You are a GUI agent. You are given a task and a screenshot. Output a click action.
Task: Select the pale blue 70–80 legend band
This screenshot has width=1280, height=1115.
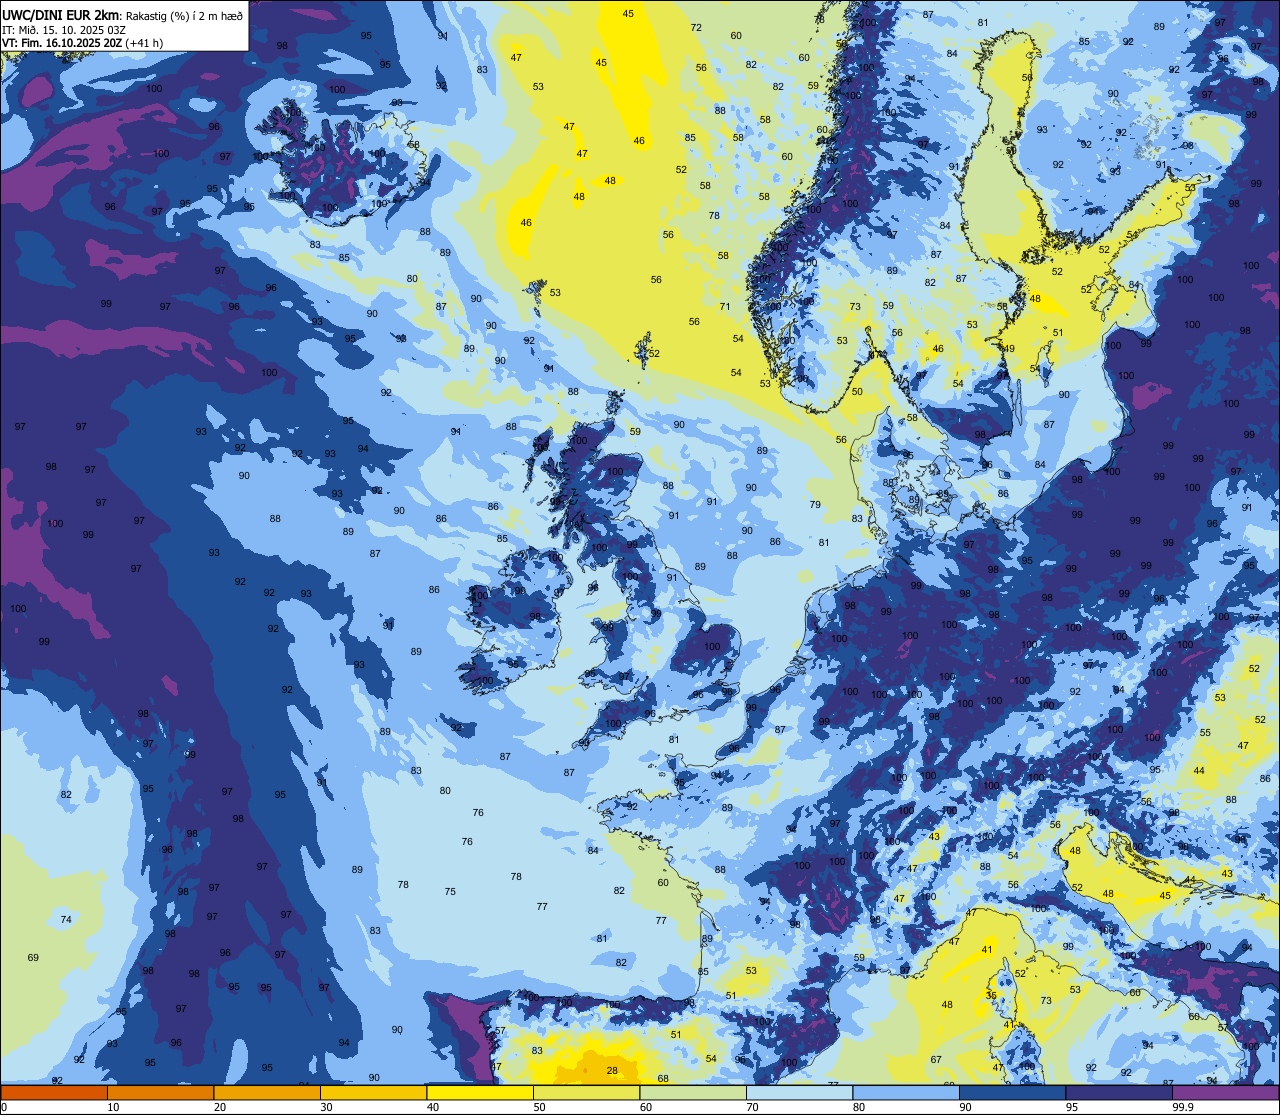799,1092
